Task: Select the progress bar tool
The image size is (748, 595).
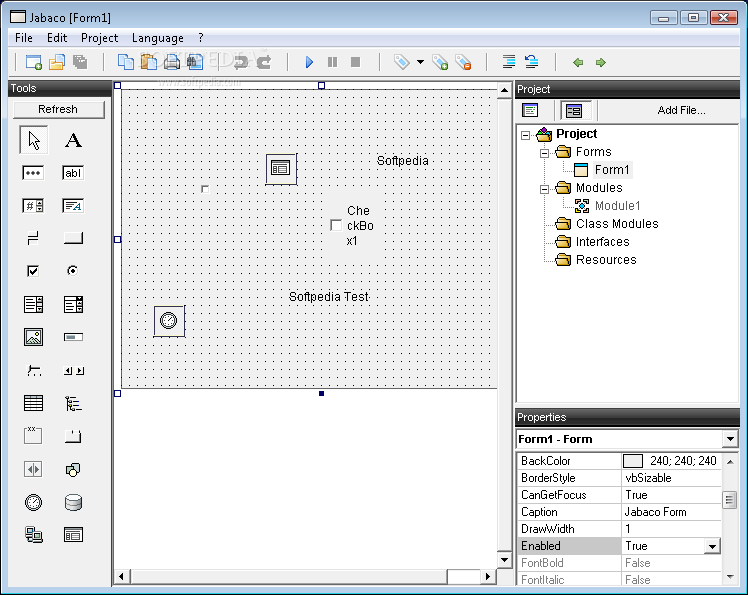Action: [73, 337]
